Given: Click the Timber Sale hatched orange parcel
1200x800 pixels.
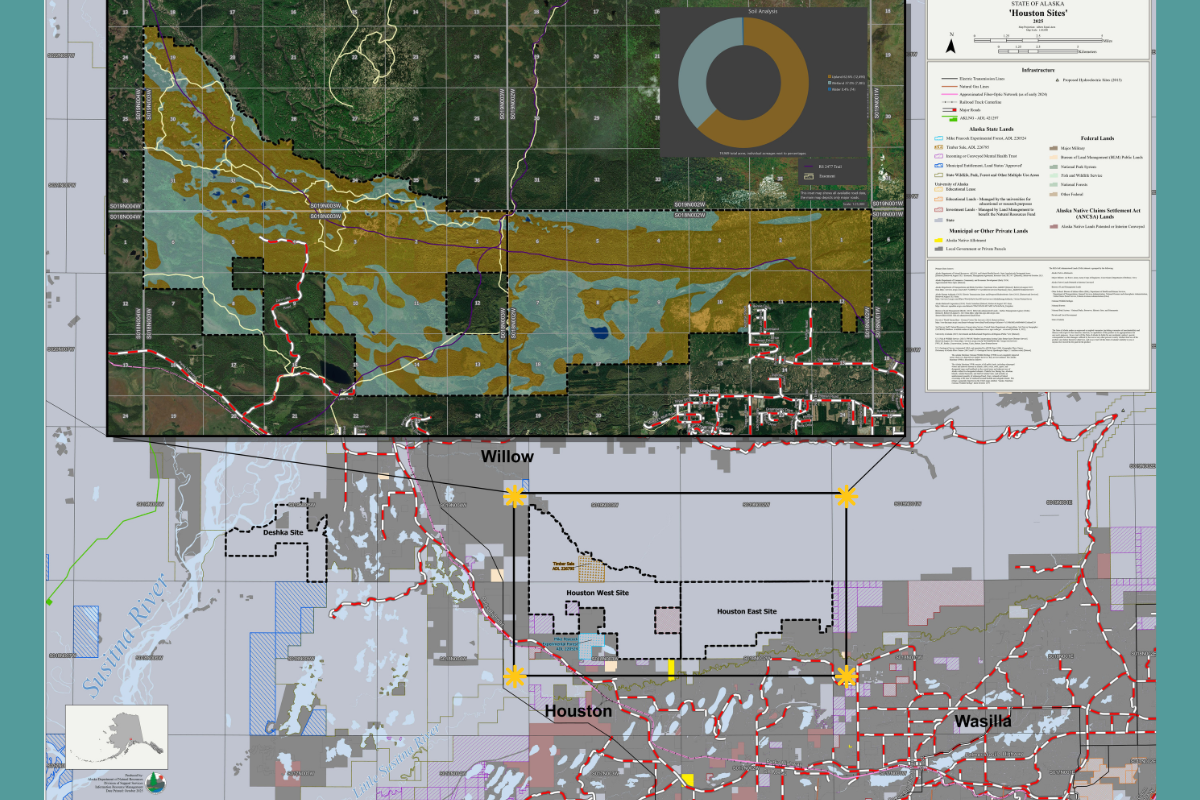Looking at the screenshot, I should click(x=592, y=570).
